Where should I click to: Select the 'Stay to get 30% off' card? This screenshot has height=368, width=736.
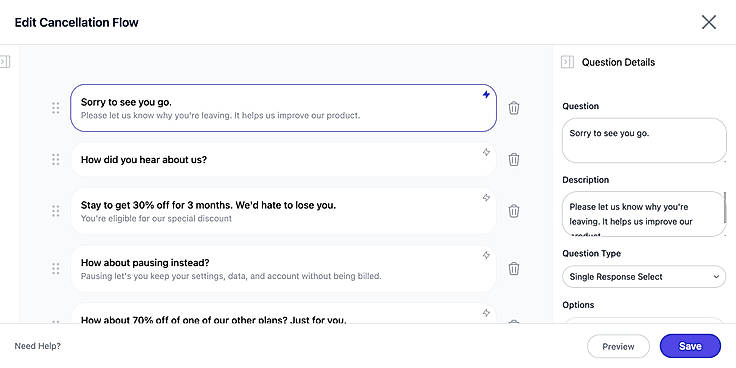[284, 211]
